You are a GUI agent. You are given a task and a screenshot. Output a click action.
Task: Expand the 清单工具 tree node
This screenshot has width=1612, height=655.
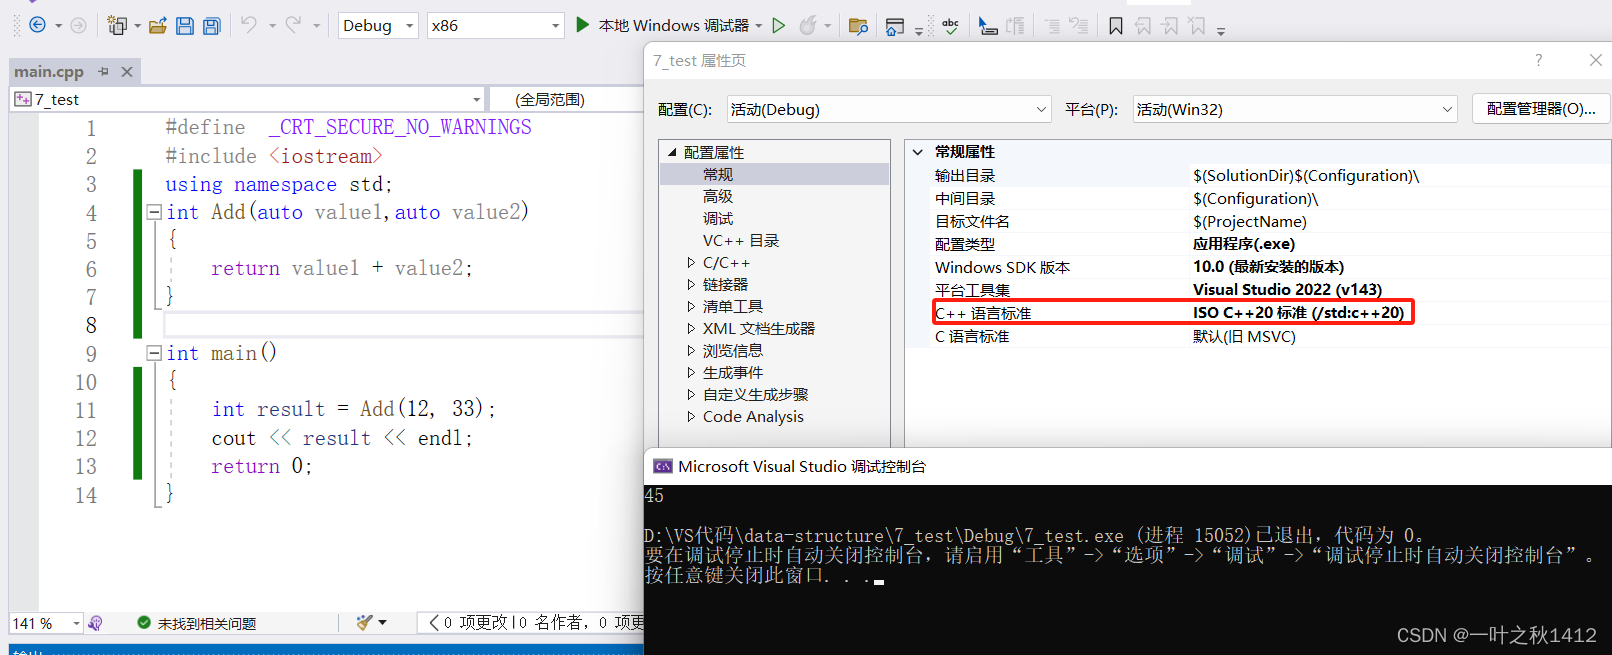click(691, 306)
